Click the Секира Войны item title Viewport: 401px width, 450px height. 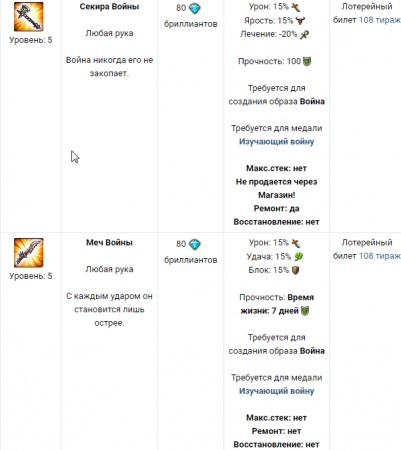coord(109,7)
